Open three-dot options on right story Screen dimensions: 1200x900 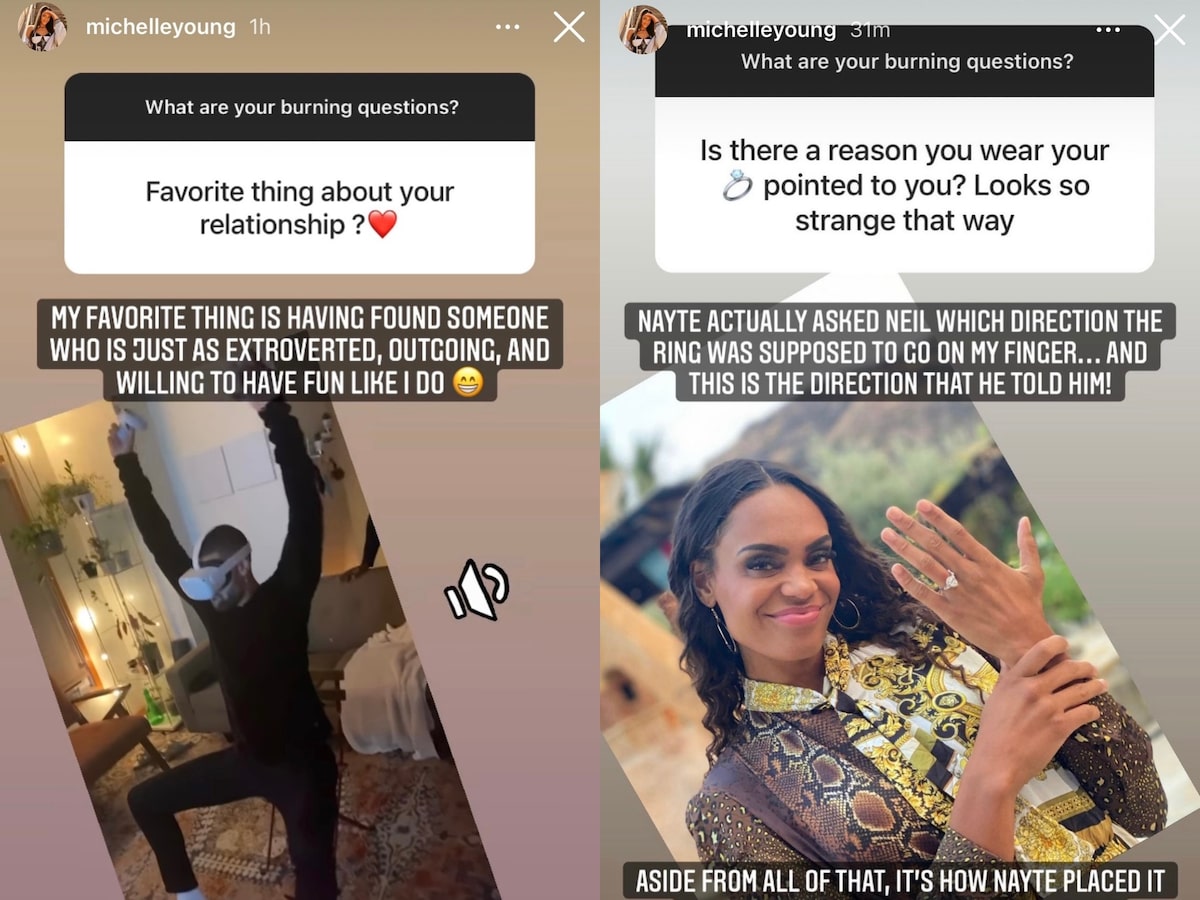(x=1108, y=30)
